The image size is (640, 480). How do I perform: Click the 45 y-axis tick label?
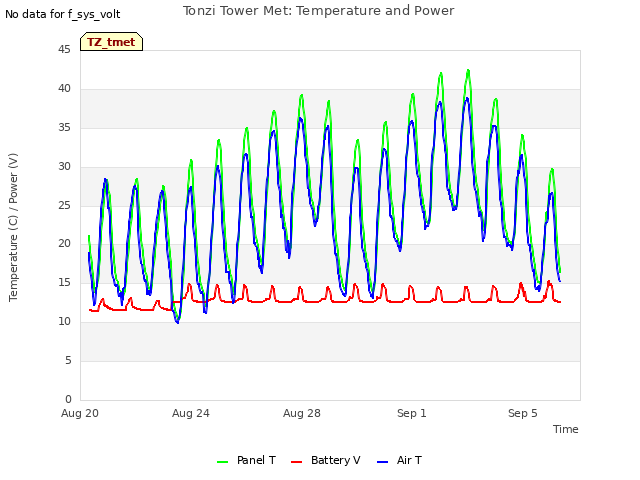point(64,50)
